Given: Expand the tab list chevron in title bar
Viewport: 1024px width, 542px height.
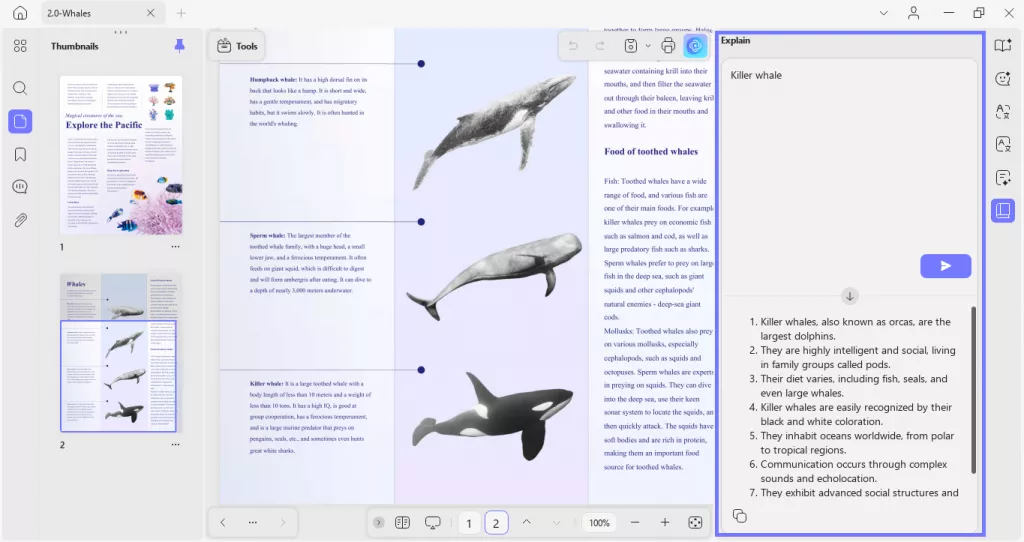Looking at the screenshot, I should click(x=884, y=13).
